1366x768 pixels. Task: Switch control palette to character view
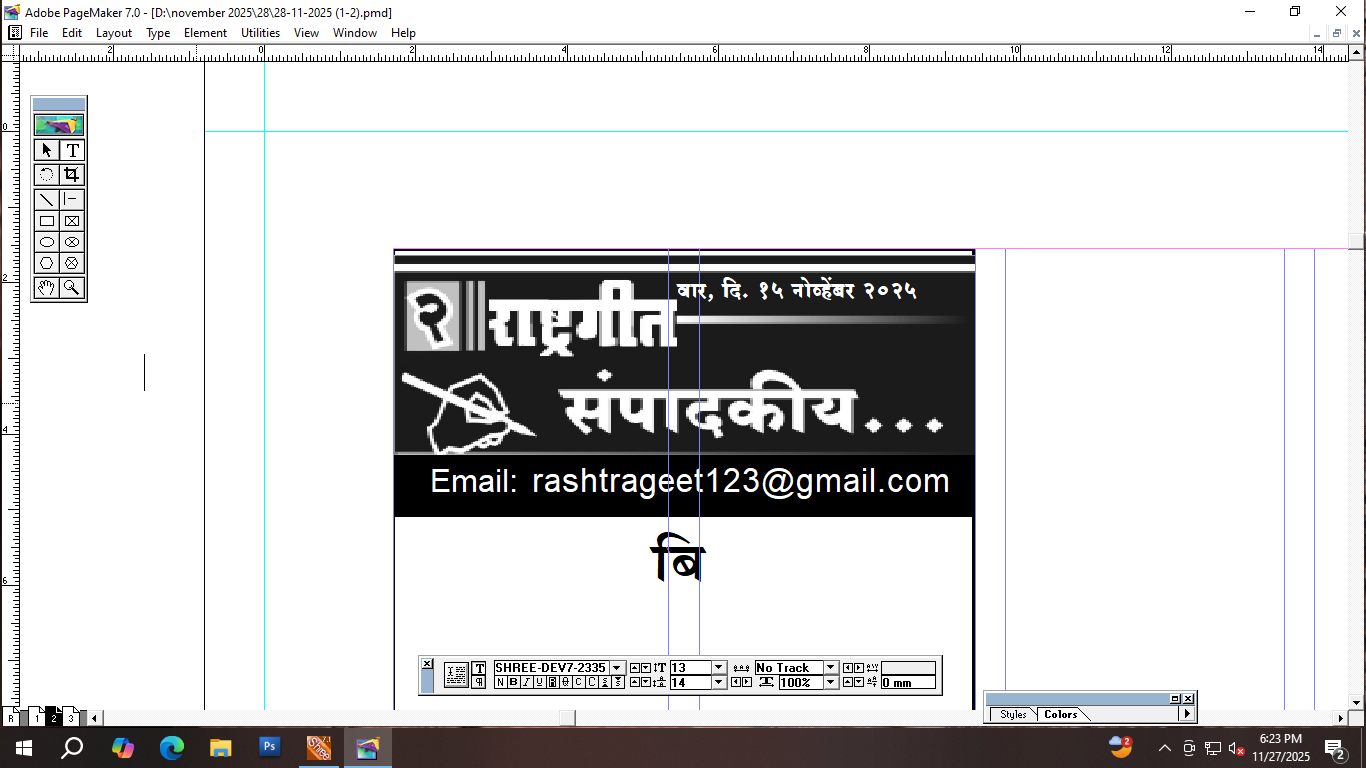coord(479,668)
